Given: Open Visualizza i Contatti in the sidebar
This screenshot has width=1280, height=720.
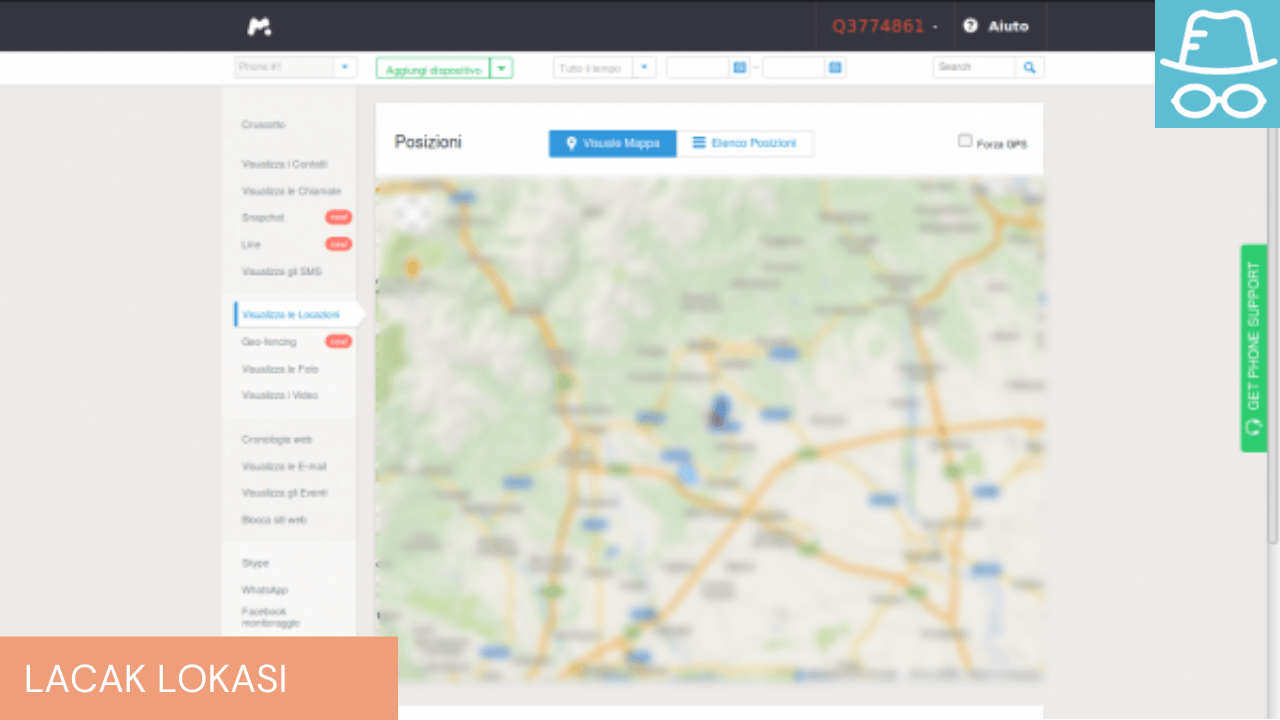Looking at the screenshot, I should click(x=284, y=164).
